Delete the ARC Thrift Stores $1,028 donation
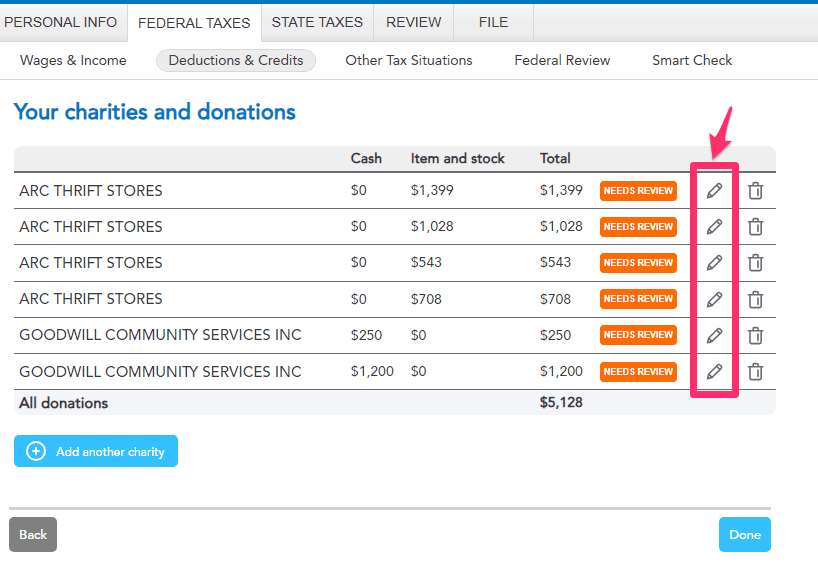Screen dimensions: 818x585 click(756, 227)
